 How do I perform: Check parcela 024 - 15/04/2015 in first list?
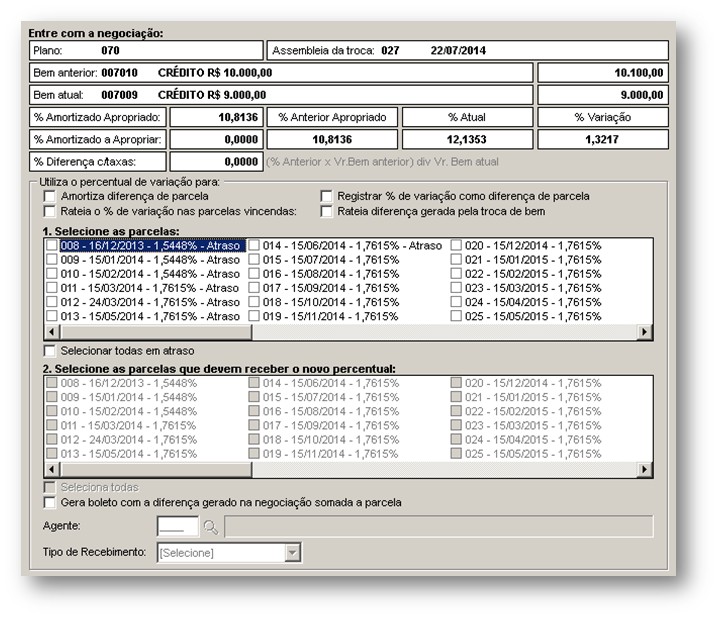click(456, 302)
